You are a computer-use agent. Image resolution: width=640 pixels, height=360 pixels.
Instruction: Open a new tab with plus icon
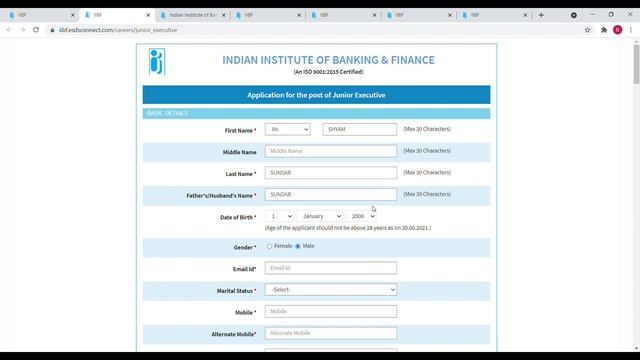click(541, 15)
